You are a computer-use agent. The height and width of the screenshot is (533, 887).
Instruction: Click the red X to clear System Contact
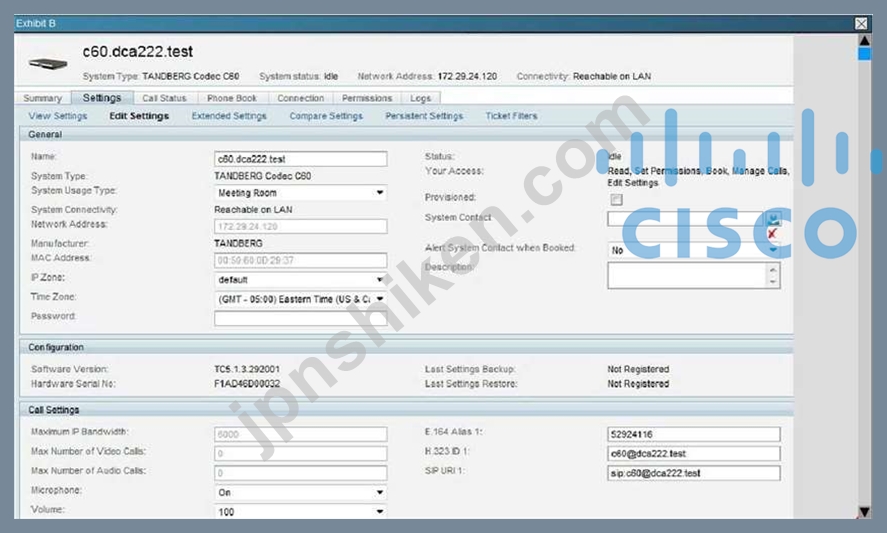(772, 234)
